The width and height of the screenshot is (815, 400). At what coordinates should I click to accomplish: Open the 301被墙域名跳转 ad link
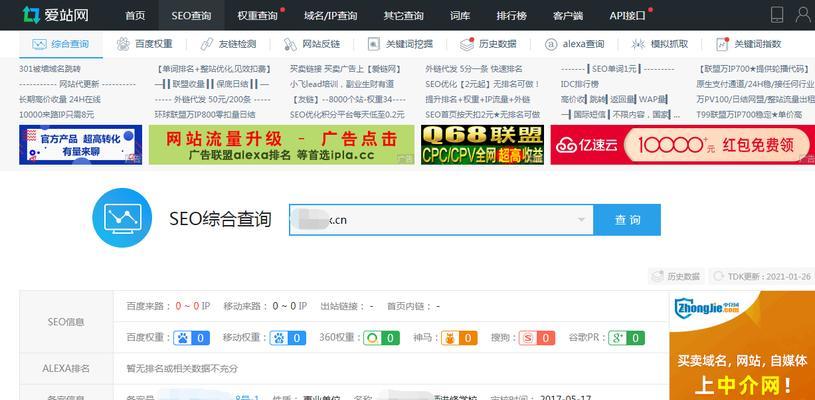[x=50, y=69]
